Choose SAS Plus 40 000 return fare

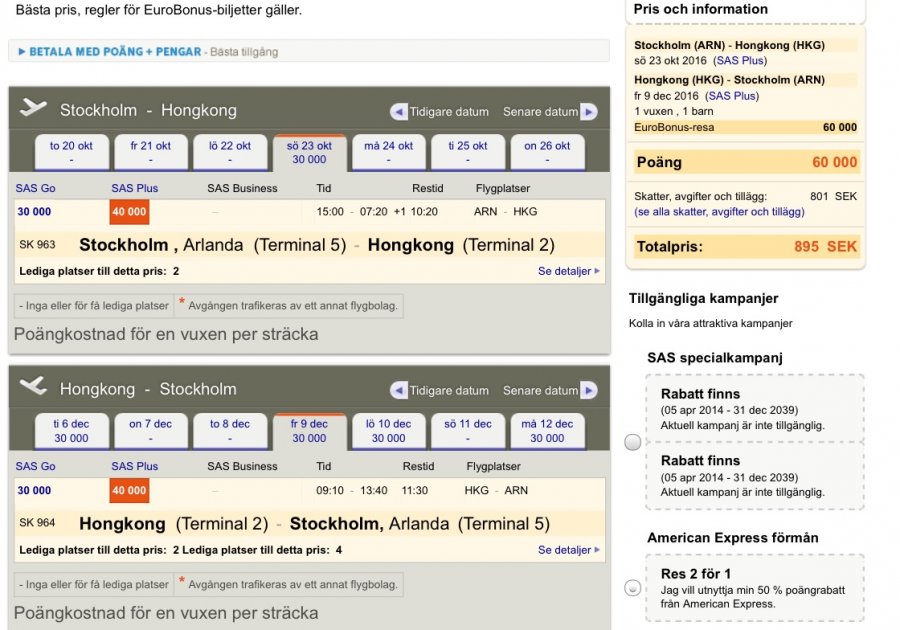(x=129, y=491)
